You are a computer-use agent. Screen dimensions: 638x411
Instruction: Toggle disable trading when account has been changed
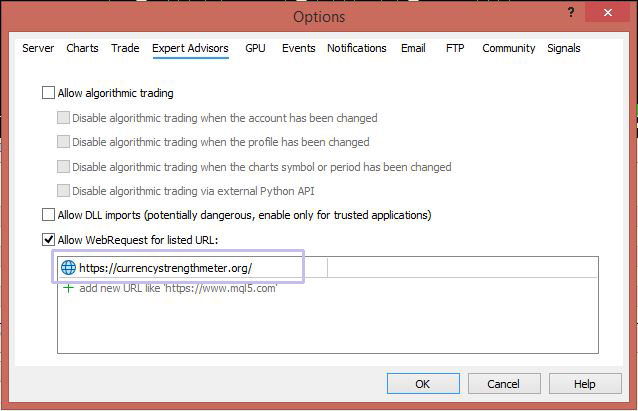pyautogui.click(x=64, y=118)
